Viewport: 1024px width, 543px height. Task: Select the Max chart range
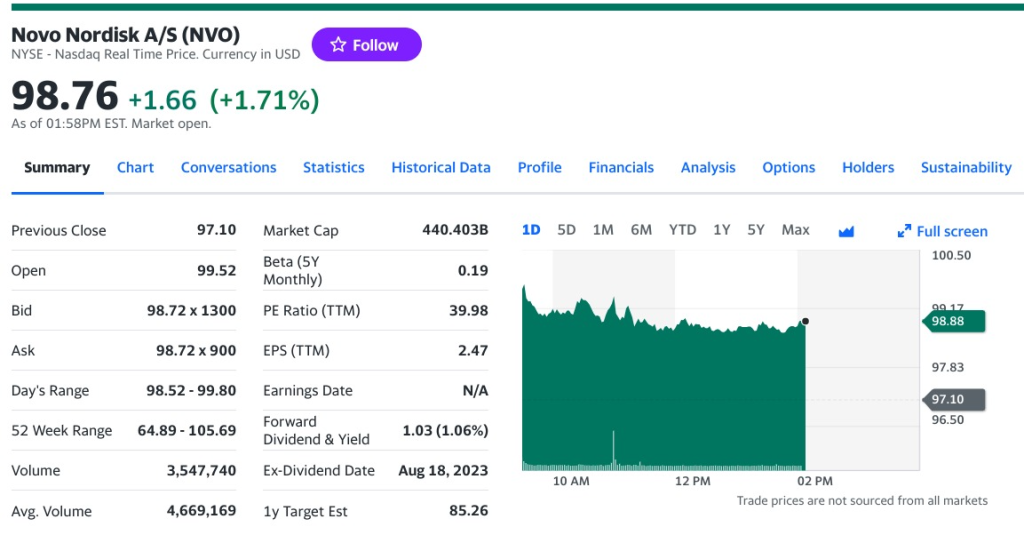(795, 230)
